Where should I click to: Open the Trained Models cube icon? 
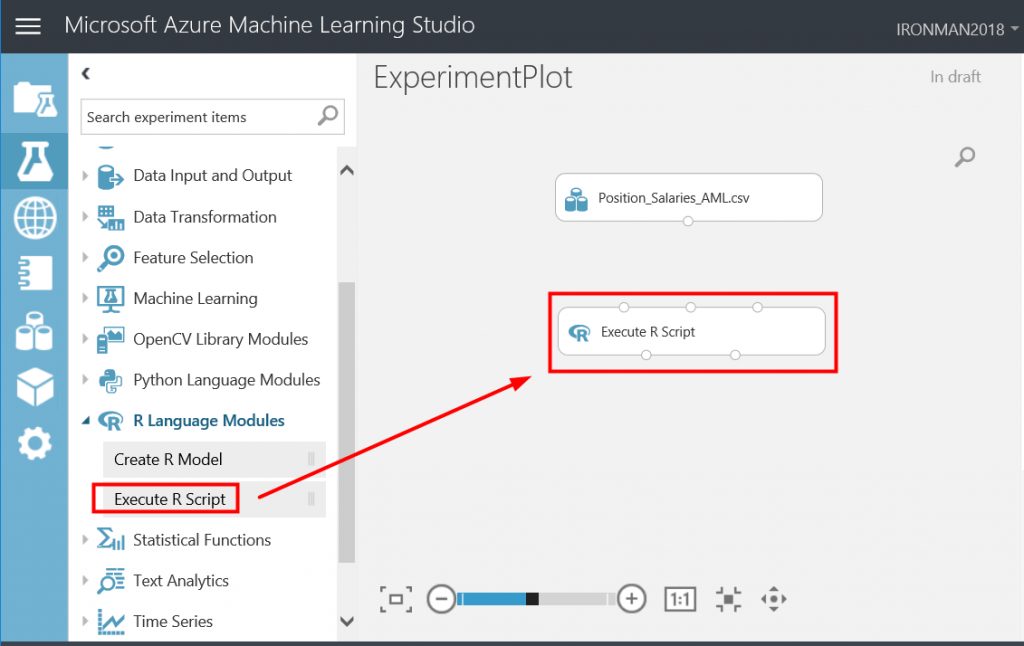coord(35,387)
